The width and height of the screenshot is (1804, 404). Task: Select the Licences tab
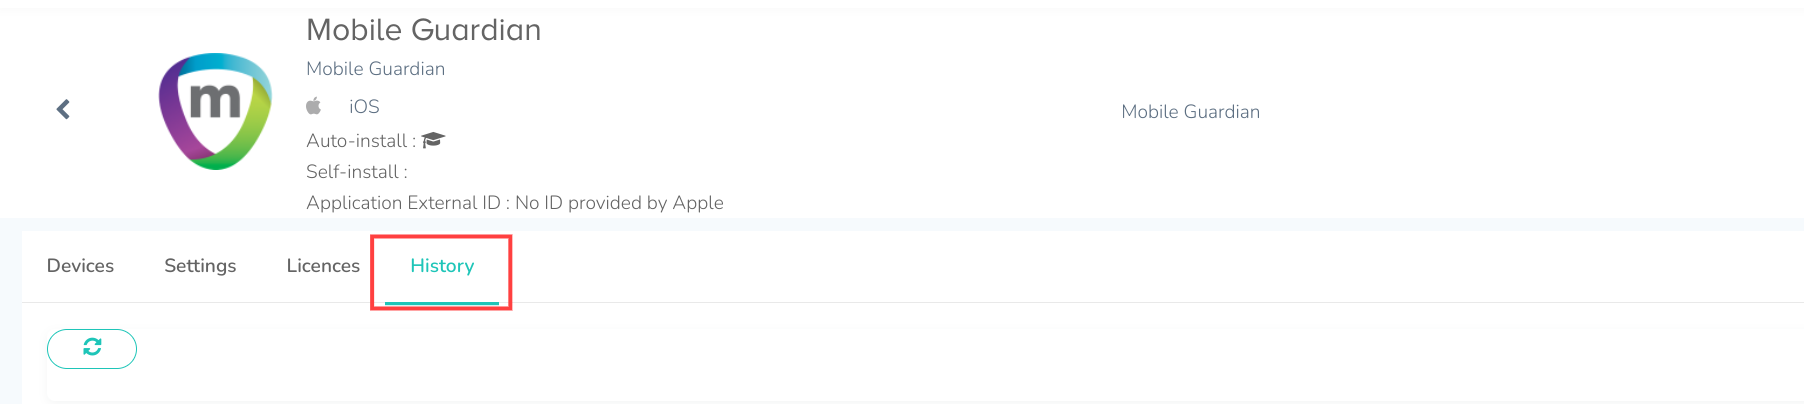click(323, 266)
